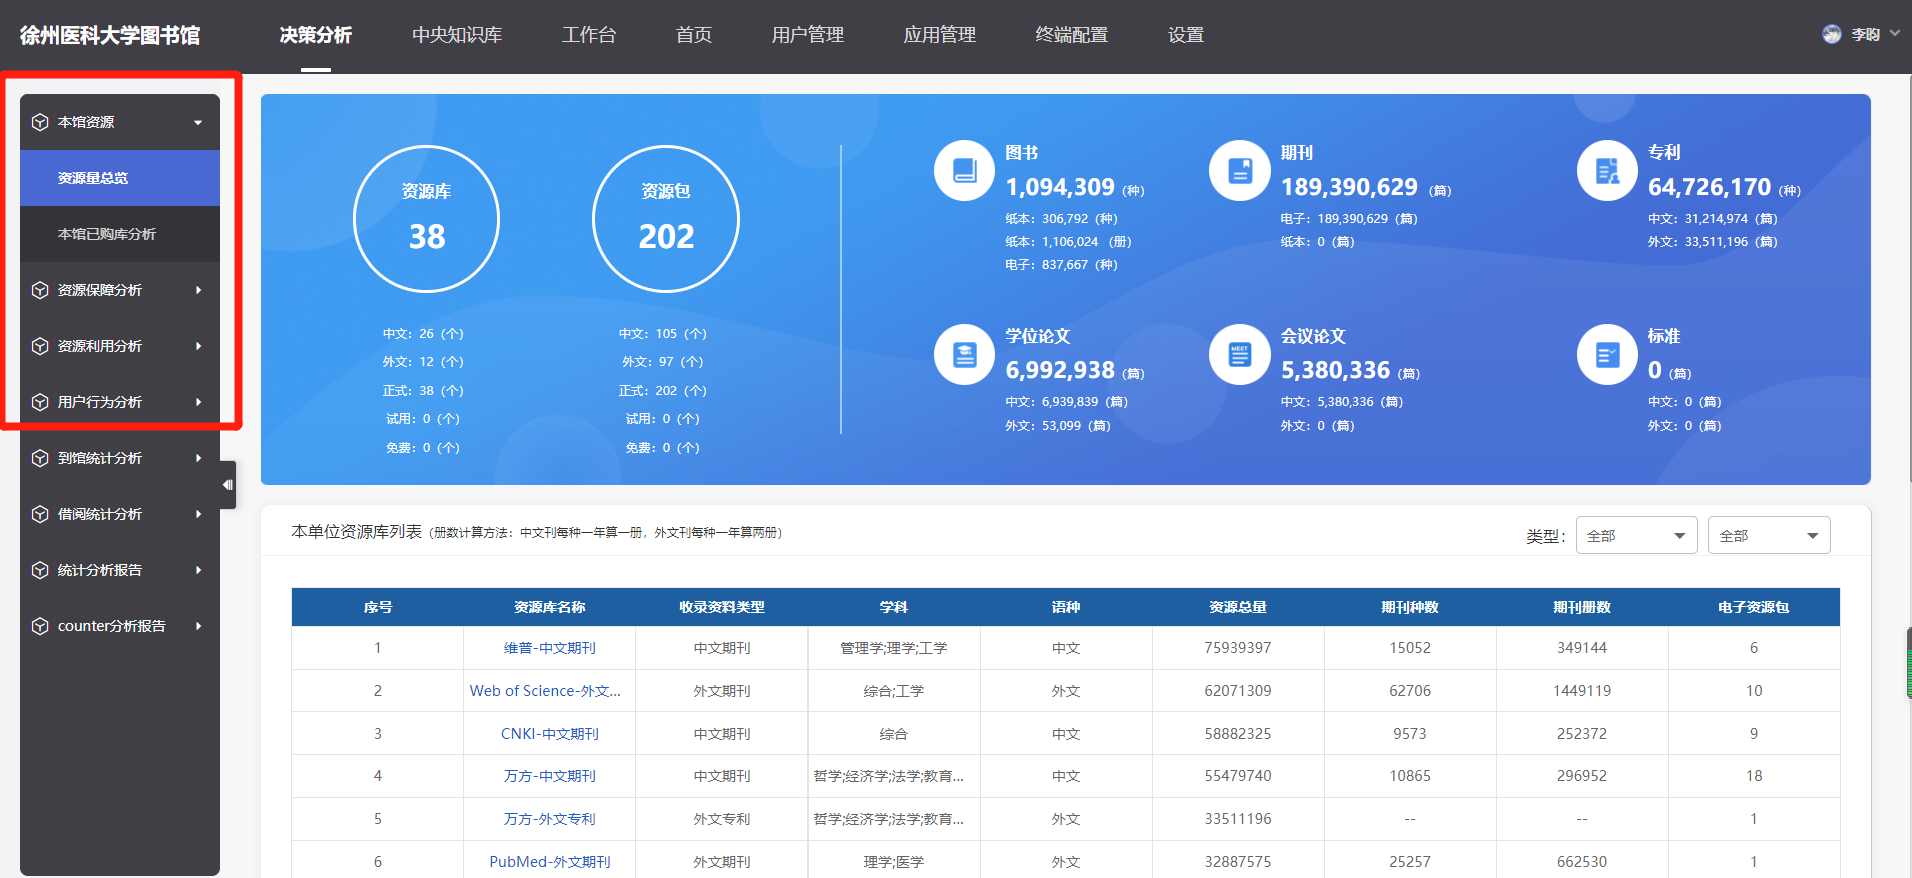Click the 图书 book icon

tap(964, 171)
